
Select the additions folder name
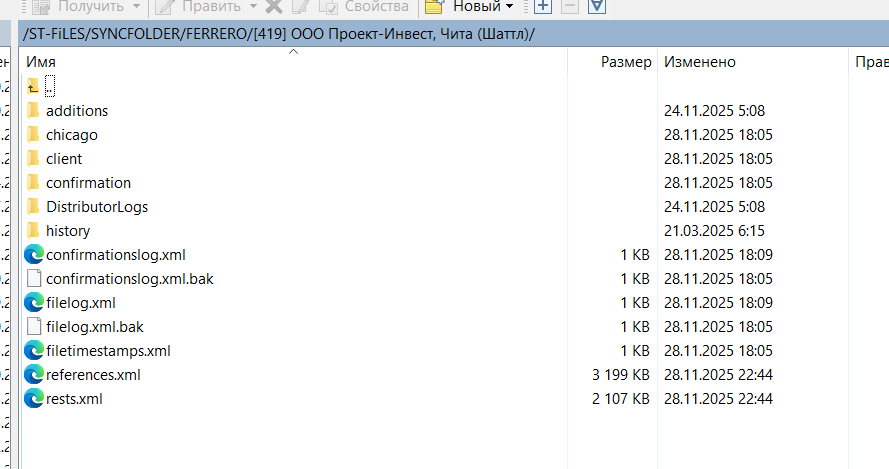coord(77,111)
